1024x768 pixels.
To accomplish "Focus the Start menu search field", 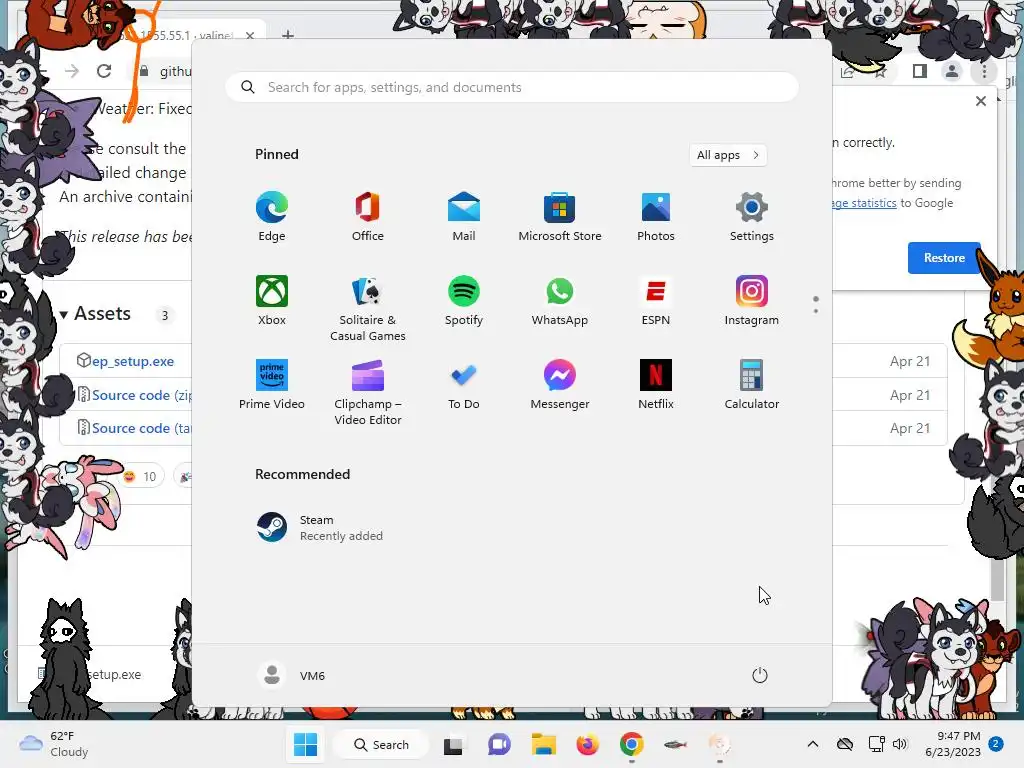I will [512, 88].
